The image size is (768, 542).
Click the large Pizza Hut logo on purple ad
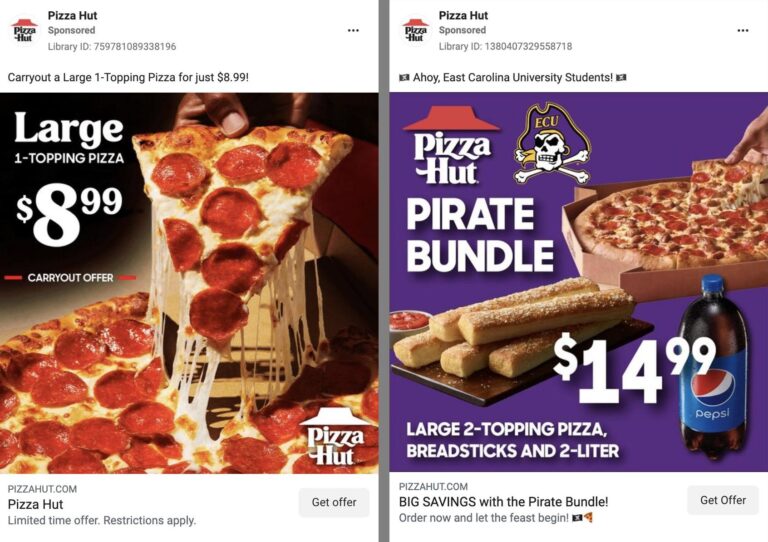(452, 145)
